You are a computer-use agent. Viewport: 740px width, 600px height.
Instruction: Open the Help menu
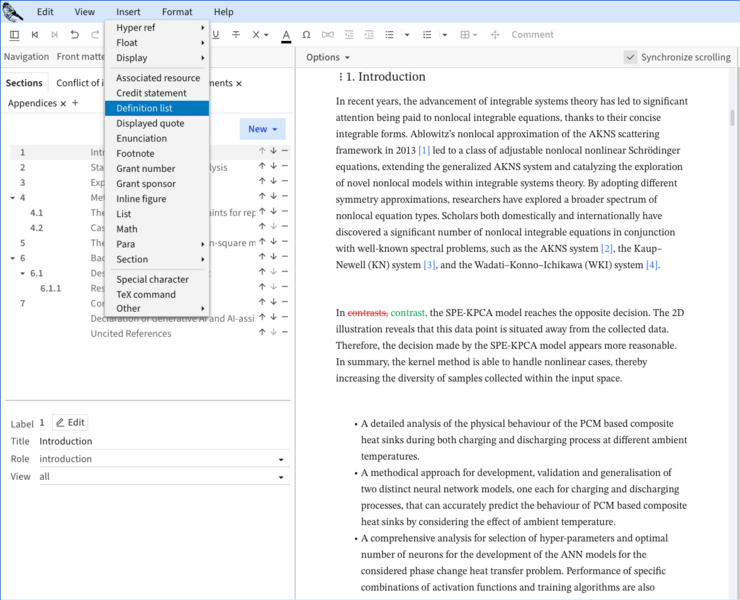[x=224, y=12]
